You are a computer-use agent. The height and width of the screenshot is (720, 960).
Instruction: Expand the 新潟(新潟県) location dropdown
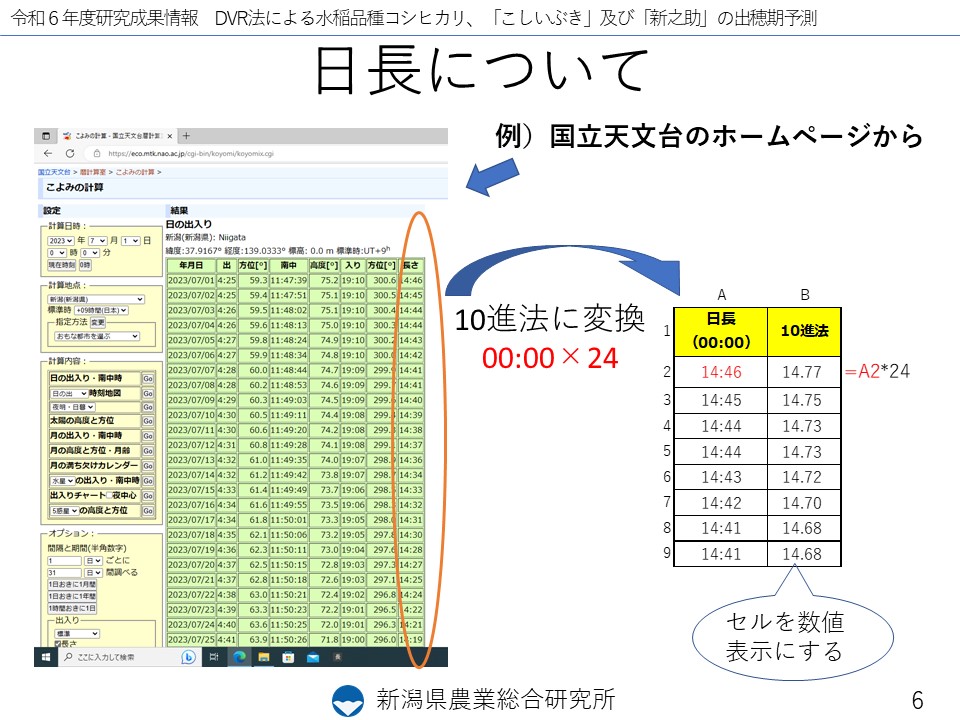tap(95, 298)
